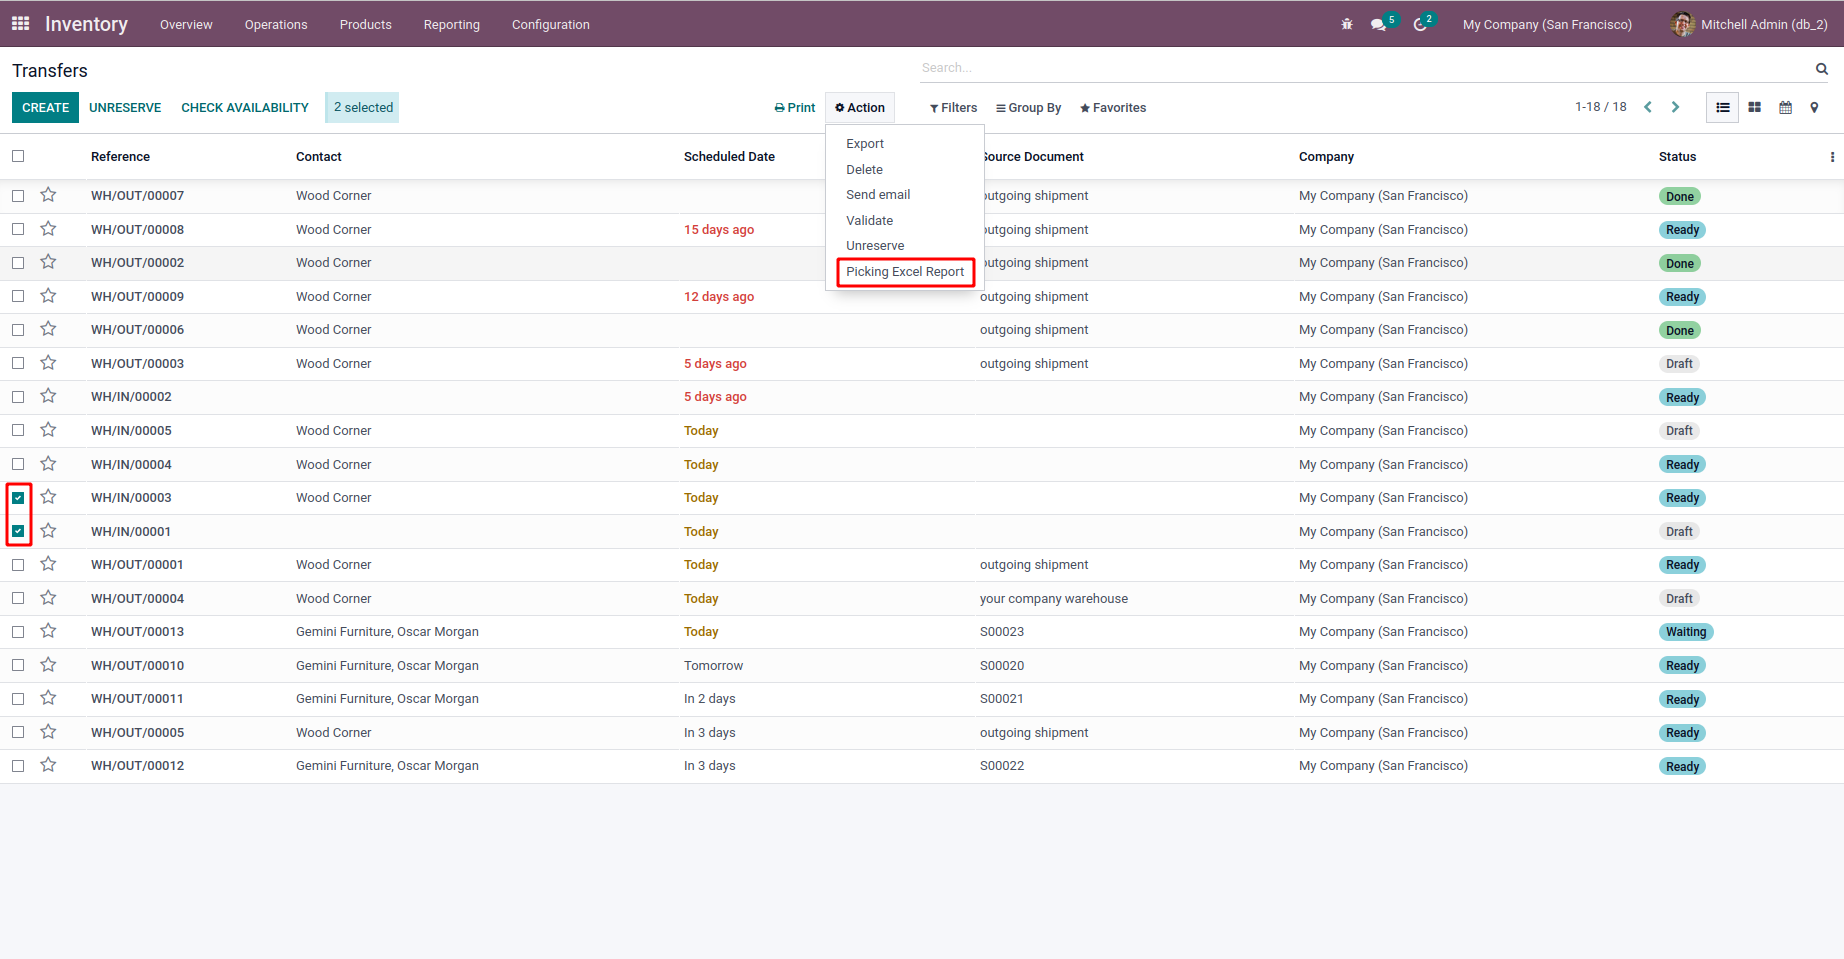Uncheck the WH/IN/00003 row checkbox

(x=18, y=498)
